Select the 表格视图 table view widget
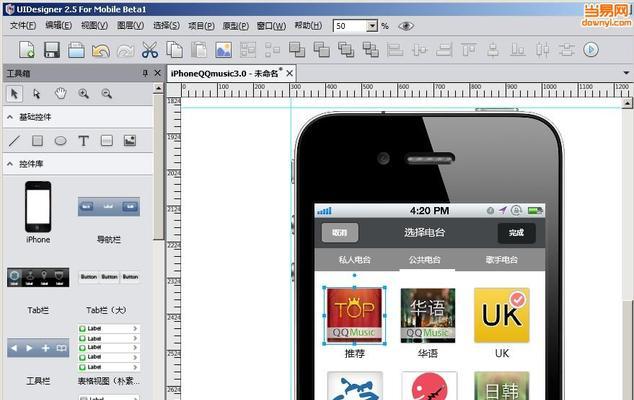Viewport: 634px width, 400px height. pos(109,348)
